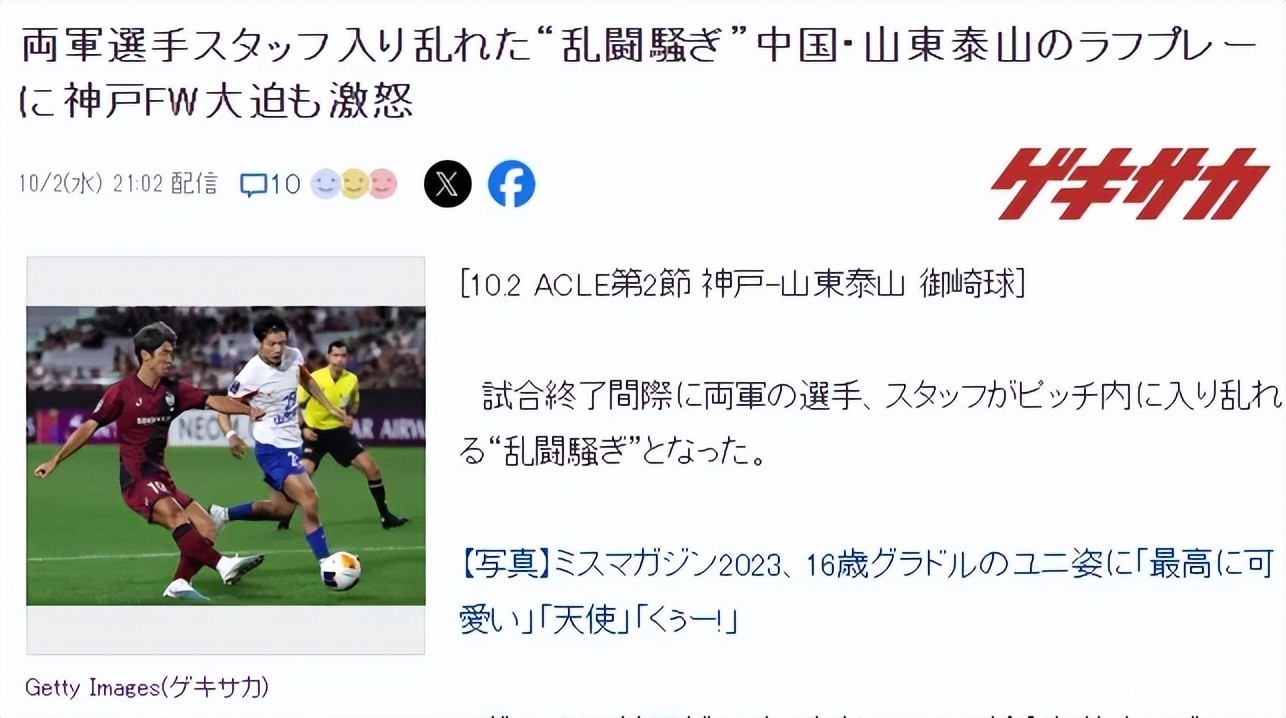Select the comment count number 10
The image size is (1286, 718).
[x=285, y=184]
